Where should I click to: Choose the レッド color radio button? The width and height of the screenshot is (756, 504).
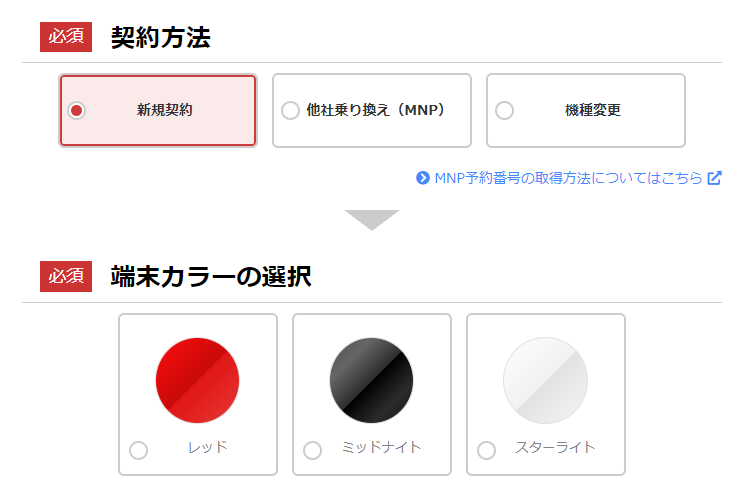click(138, 450)
